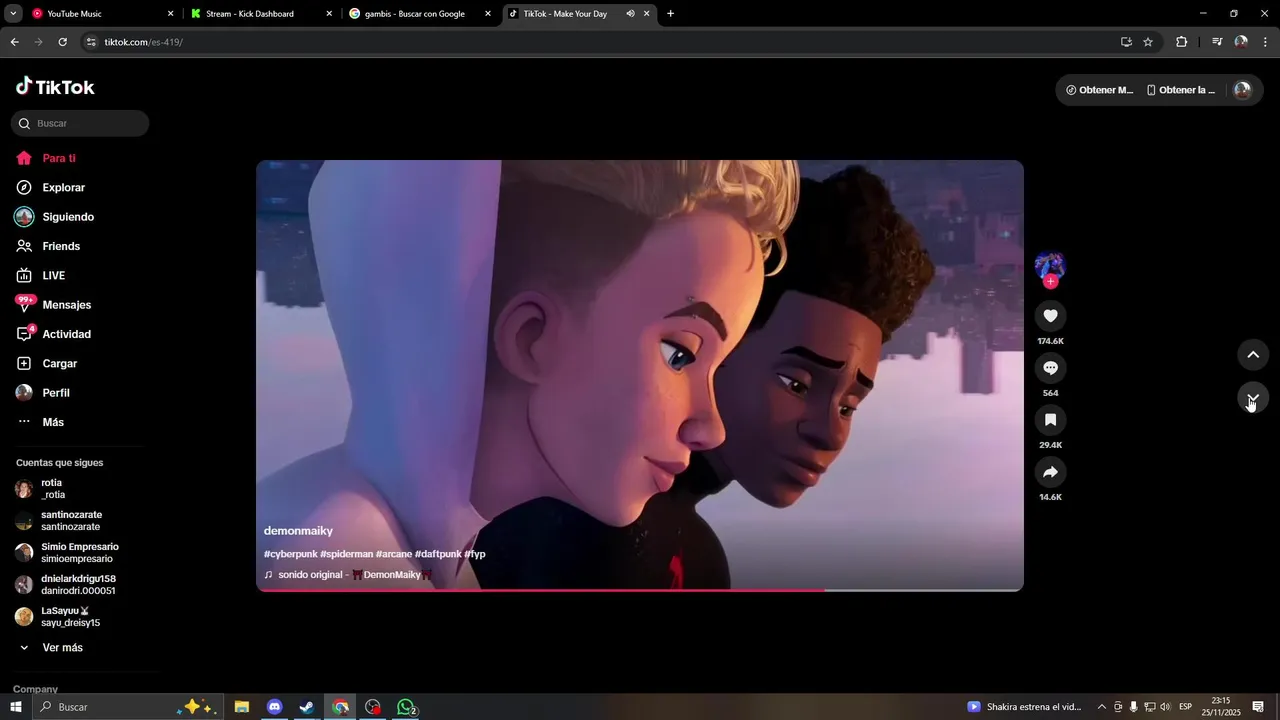Click the demonmaiky username on video

tap(298, 531)
